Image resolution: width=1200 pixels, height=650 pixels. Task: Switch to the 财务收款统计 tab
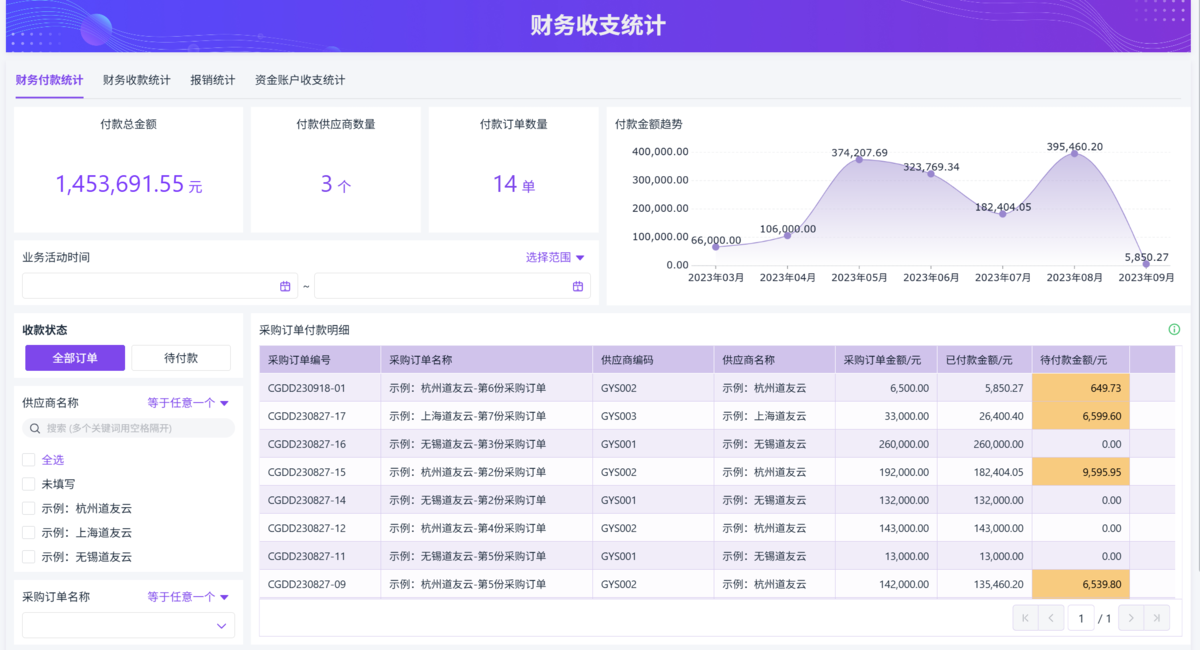click(x=136, y=80)
